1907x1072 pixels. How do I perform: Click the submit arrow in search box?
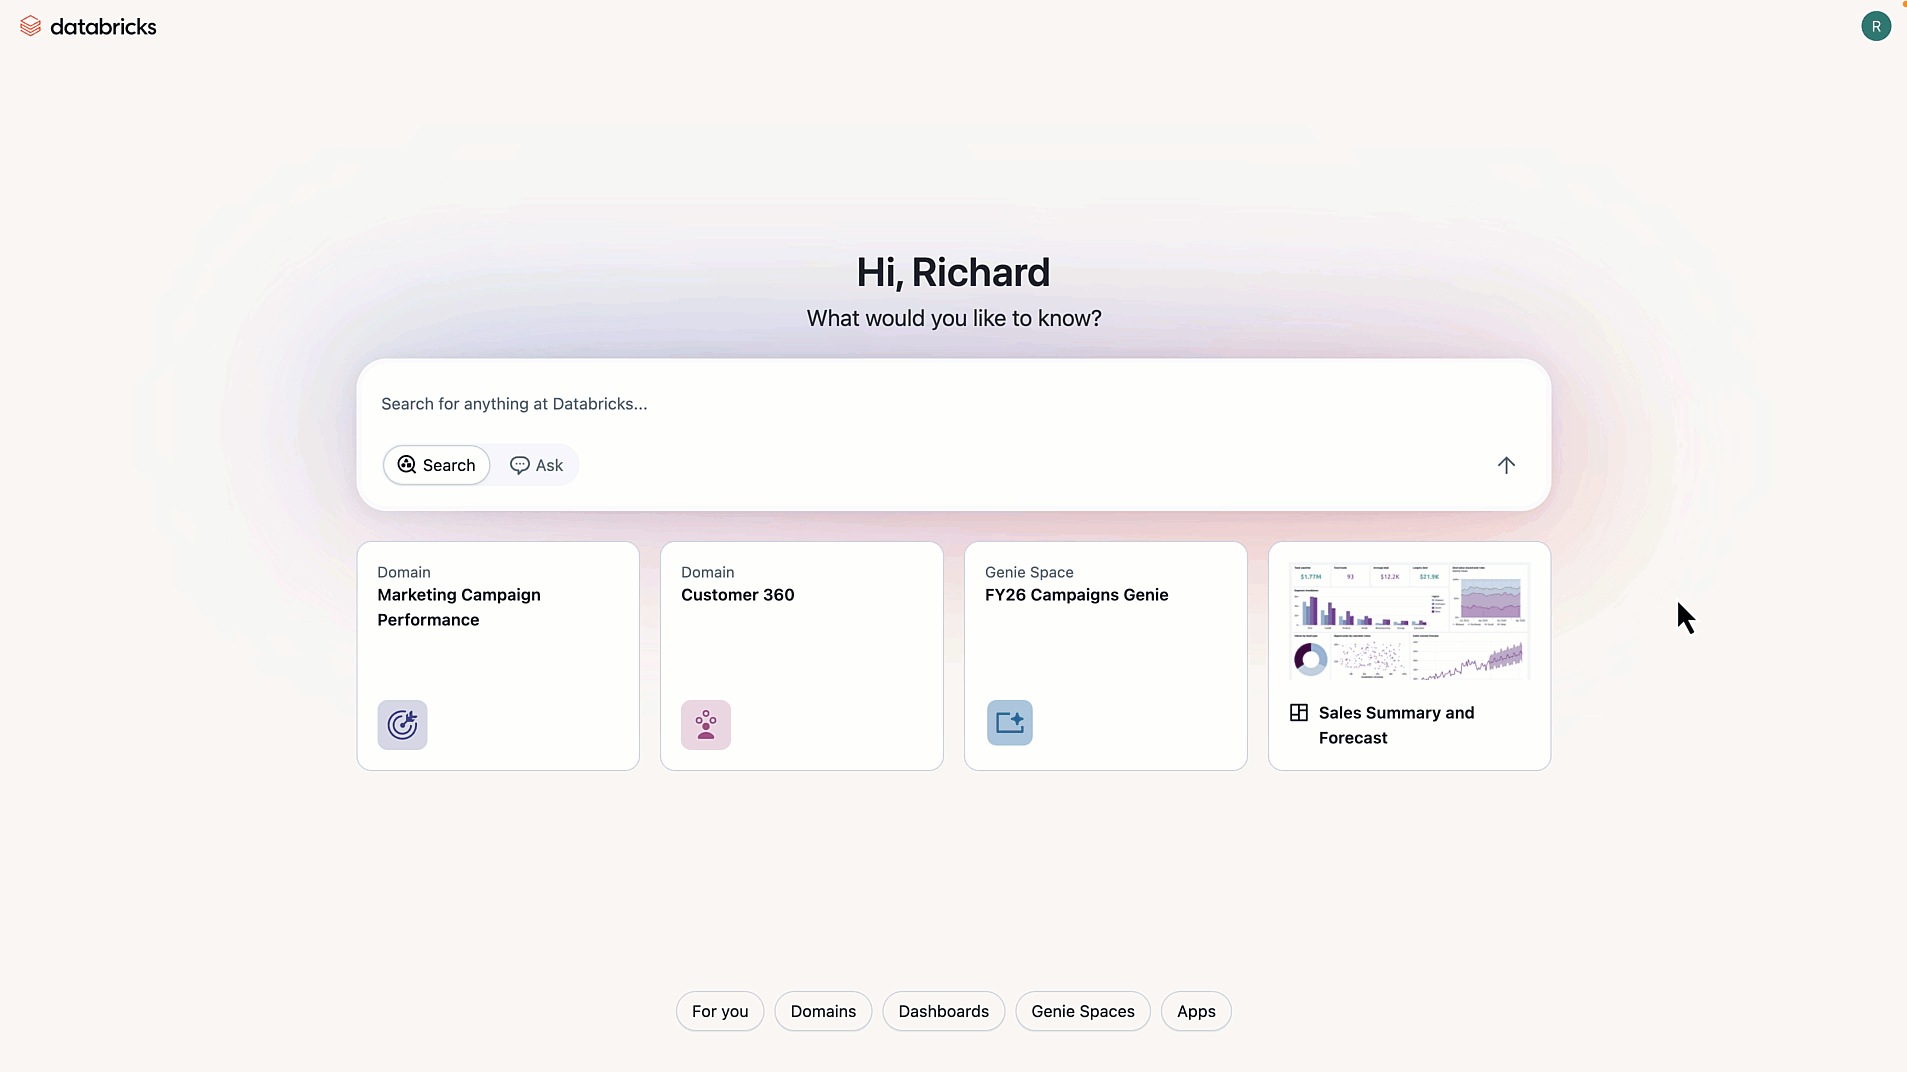(1505, 465)
